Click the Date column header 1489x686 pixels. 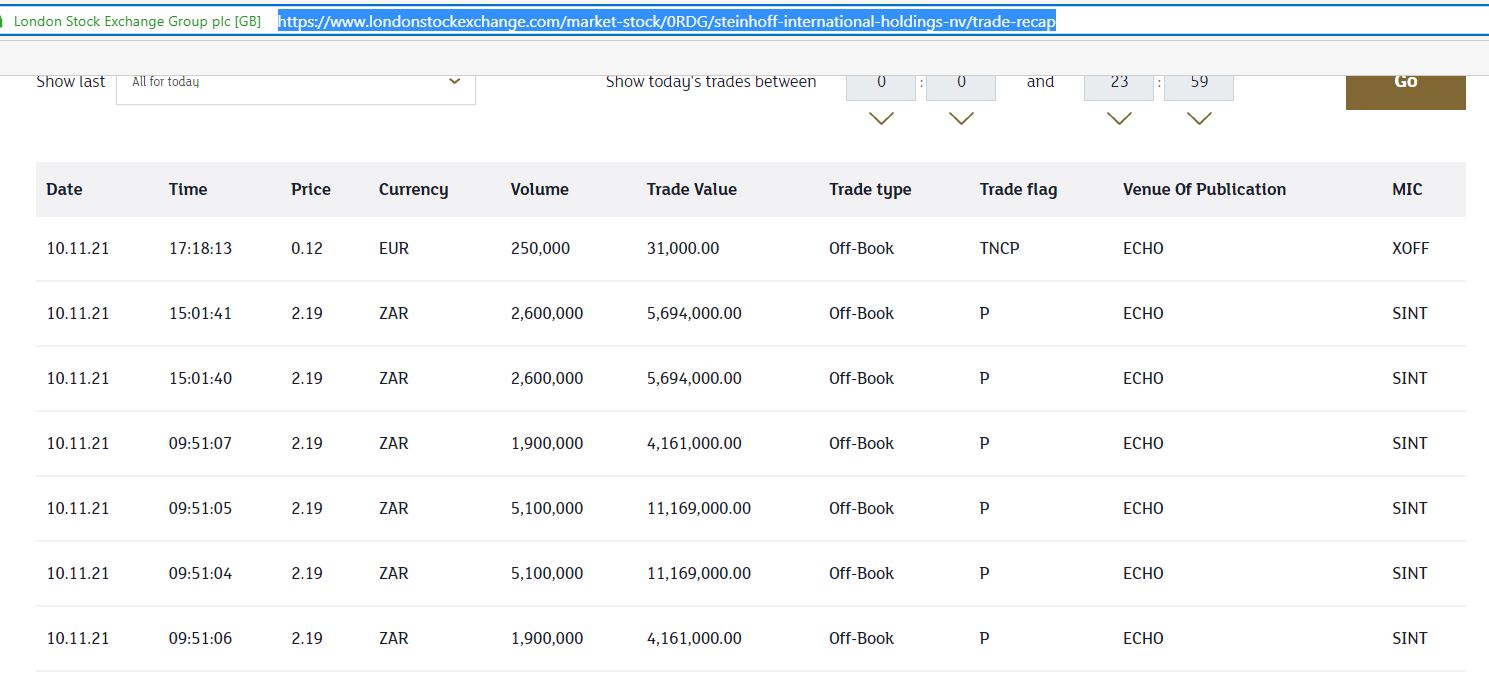pyautogui.click(x=64, y=189)
